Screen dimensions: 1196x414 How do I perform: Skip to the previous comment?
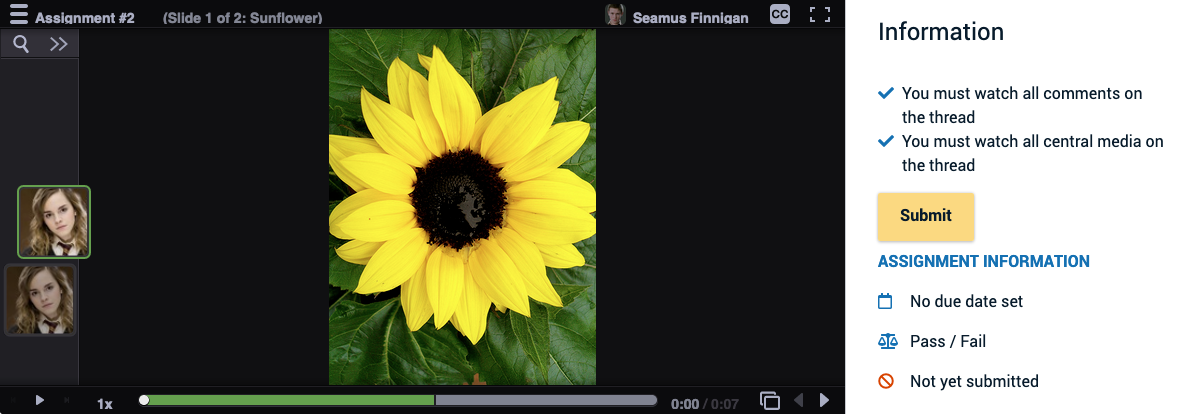pyautogui.click(x=13, y=400)
